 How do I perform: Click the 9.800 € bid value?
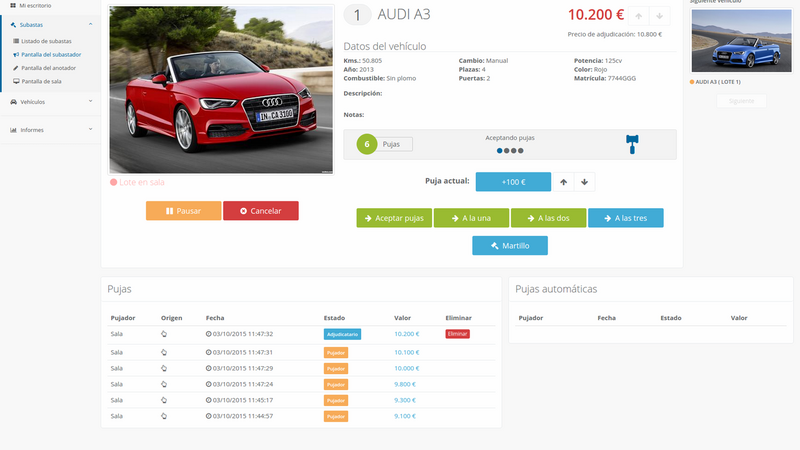(x=405, y=384)
